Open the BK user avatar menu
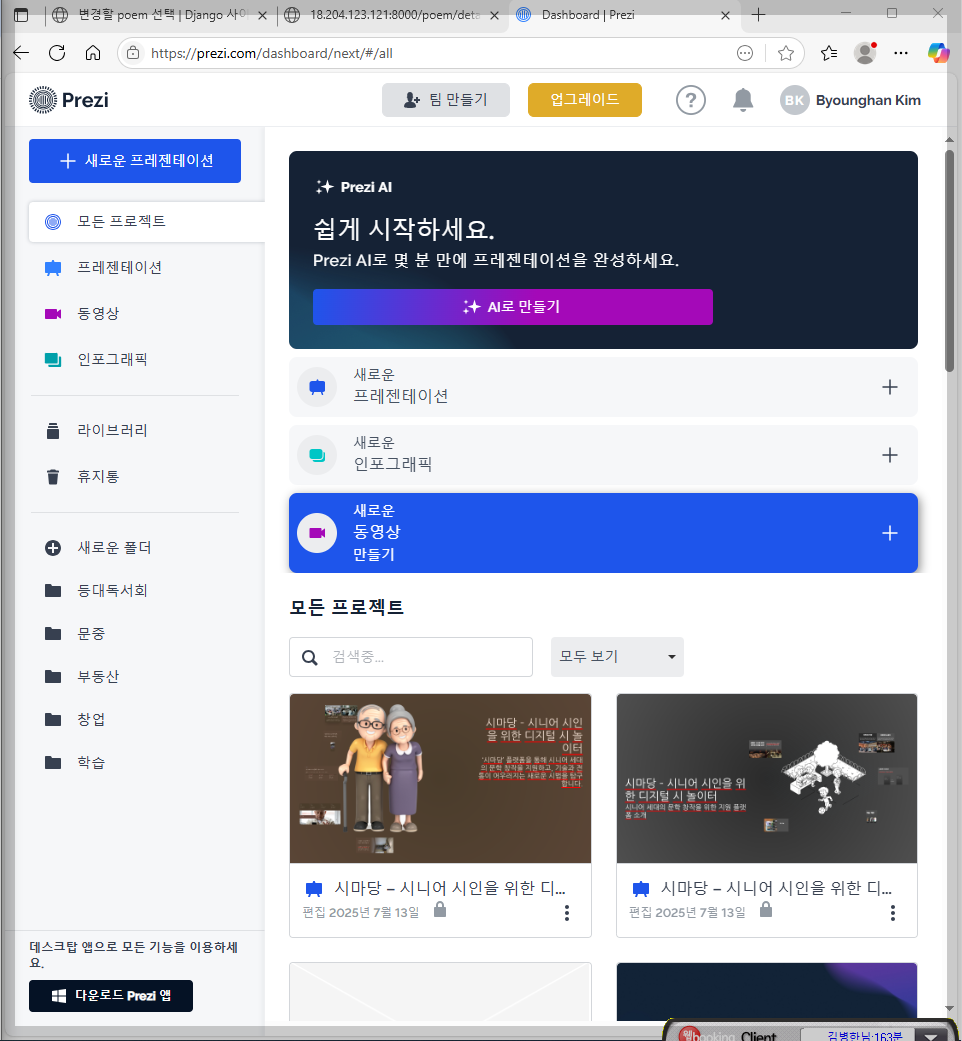 point(794,100)
